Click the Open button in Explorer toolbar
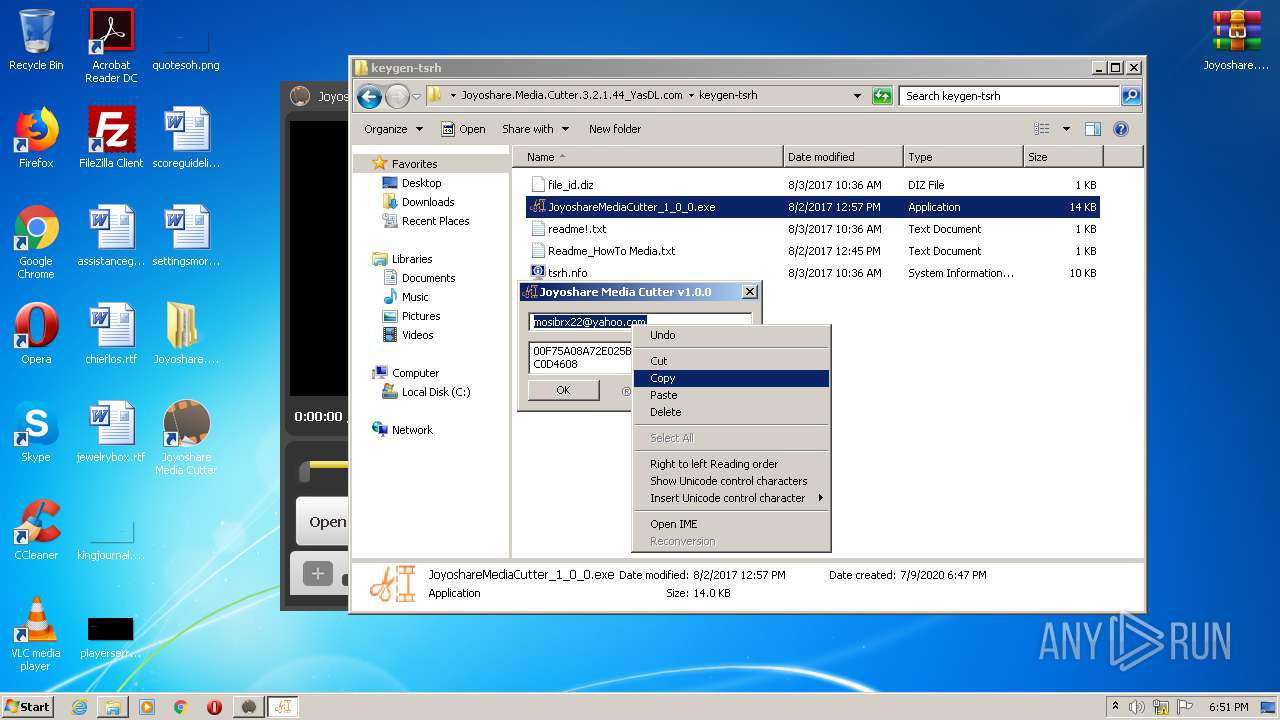 point(463,129)
